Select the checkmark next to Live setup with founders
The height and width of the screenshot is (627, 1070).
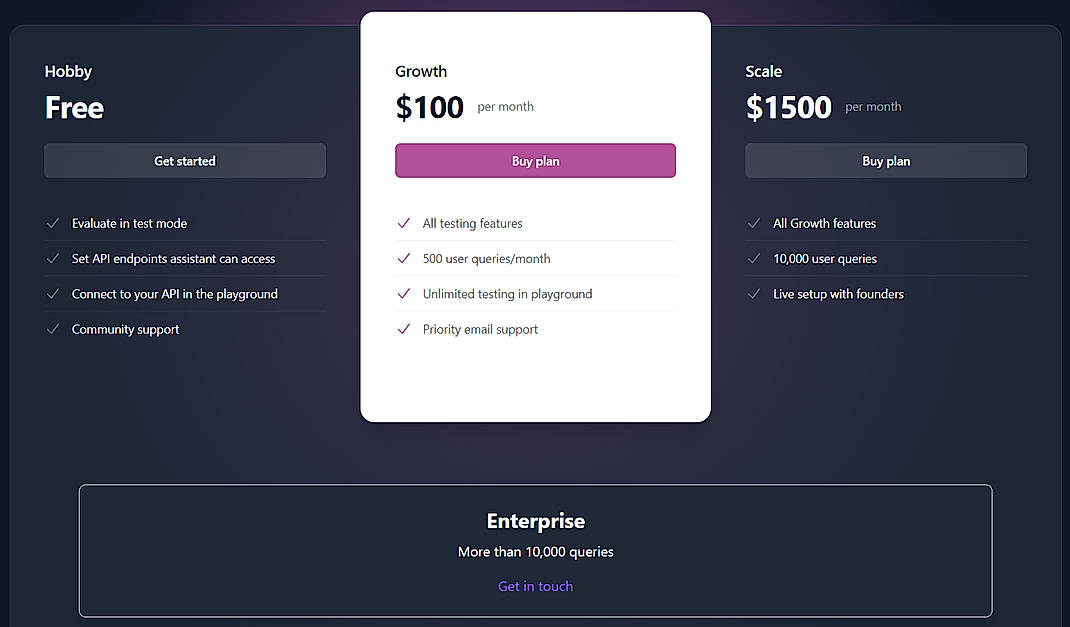[x=753, y=293]
